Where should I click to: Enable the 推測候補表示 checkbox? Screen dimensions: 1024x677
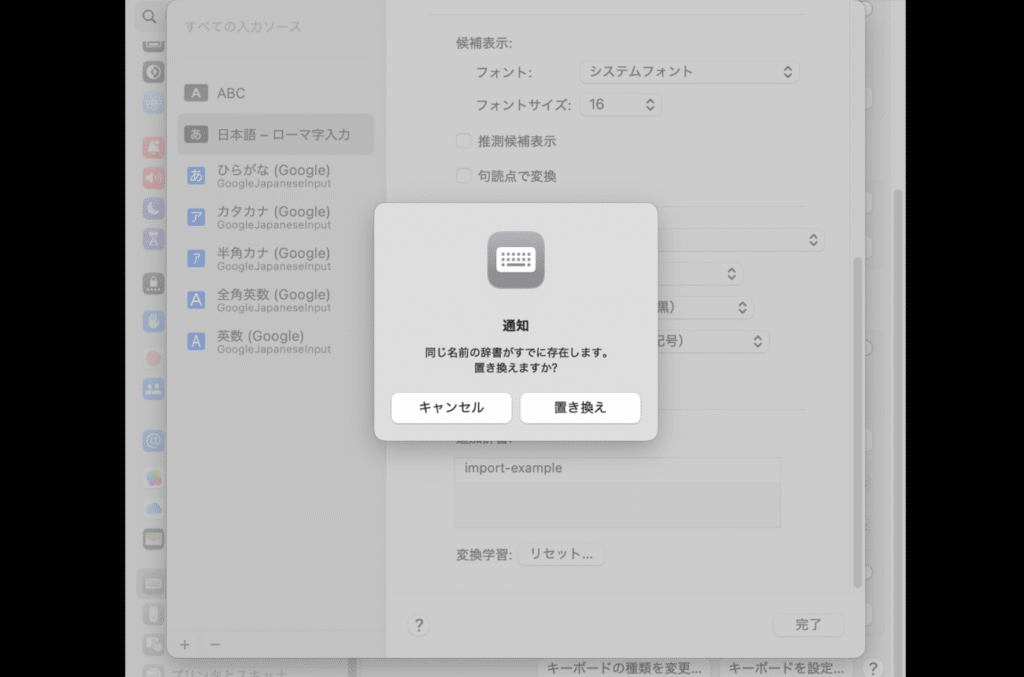(463, 141)
